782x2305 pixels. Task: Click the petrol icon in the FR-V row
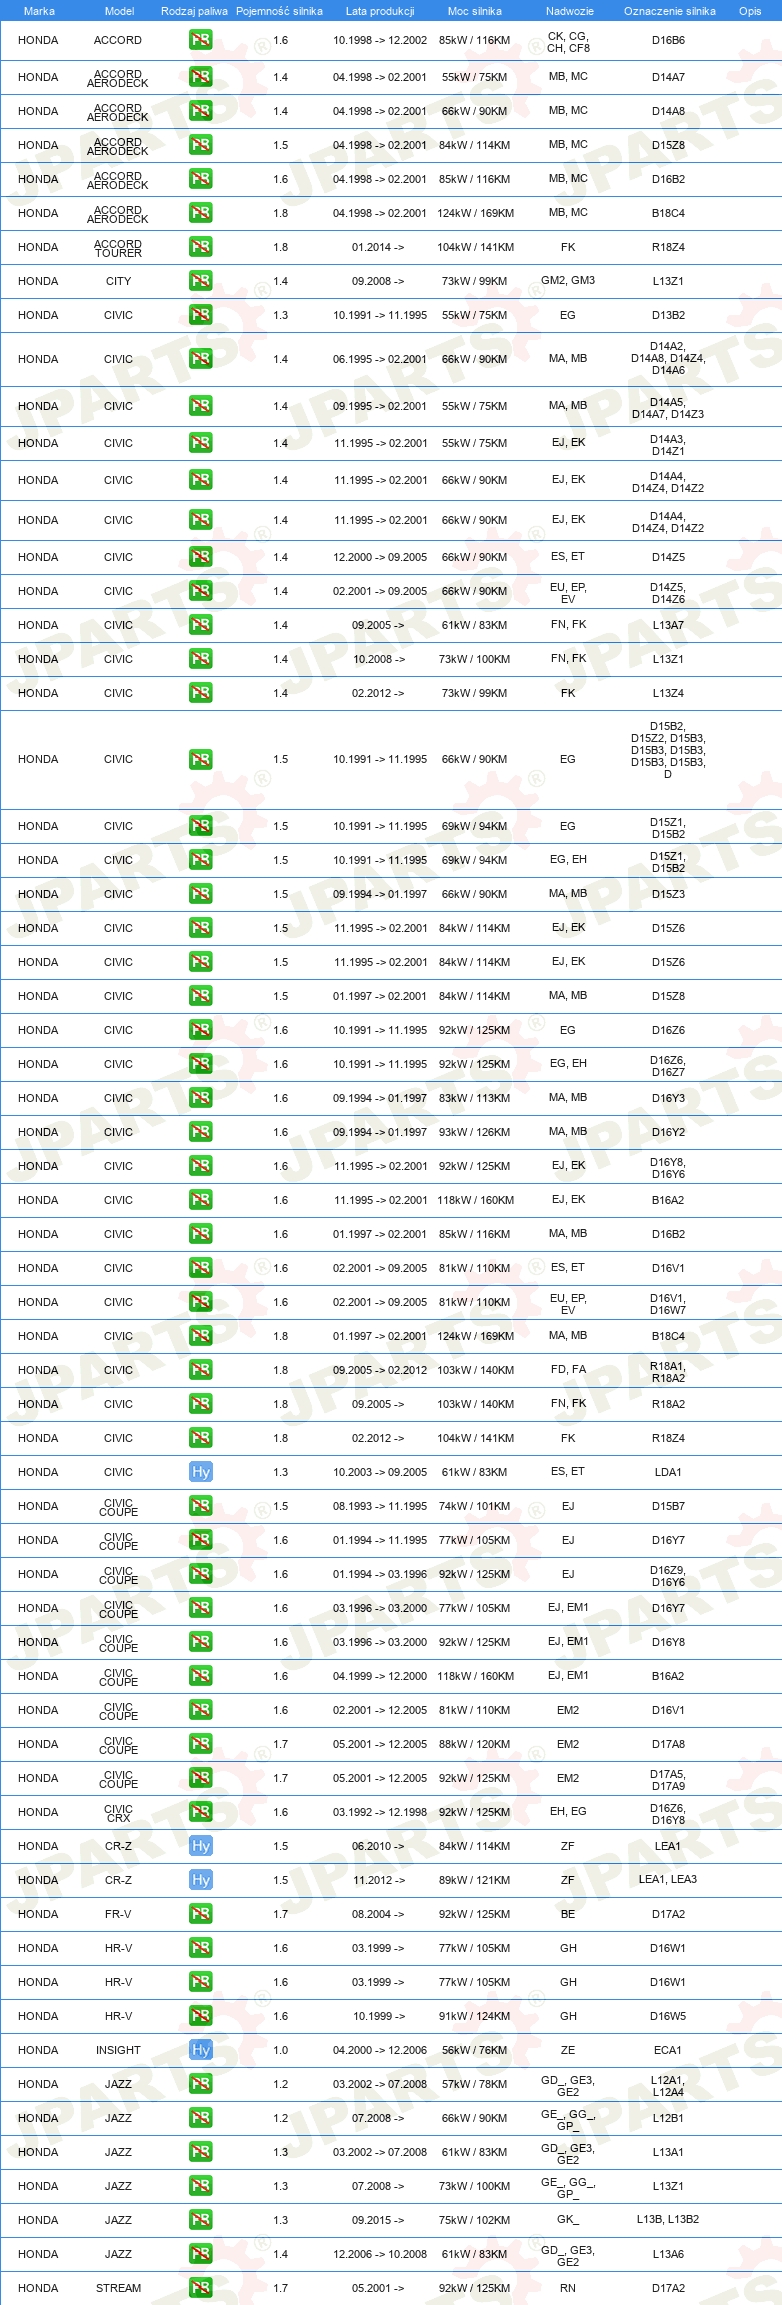(200, 1914)
